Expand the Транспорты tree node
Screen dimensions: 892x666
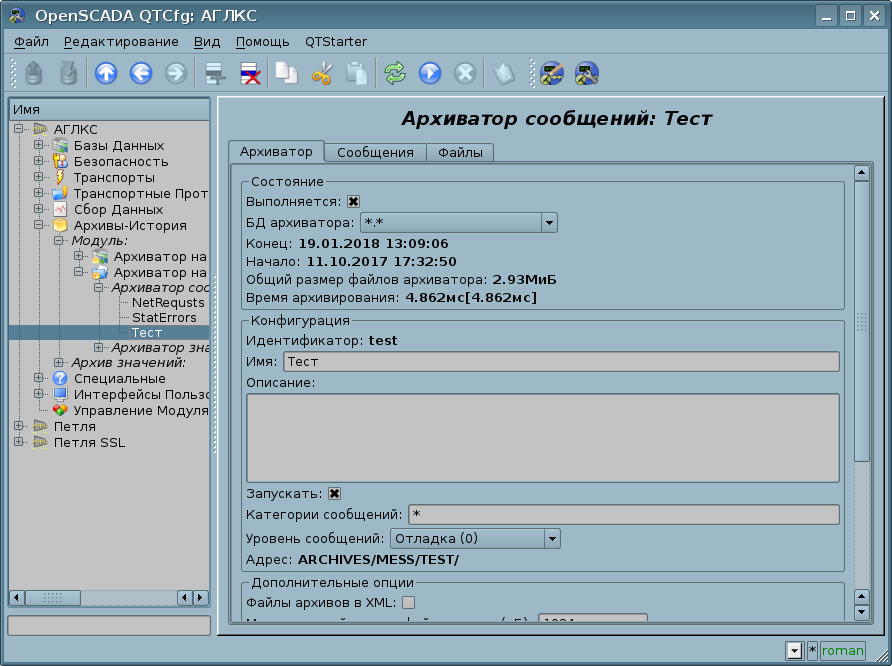pos(39,176)
